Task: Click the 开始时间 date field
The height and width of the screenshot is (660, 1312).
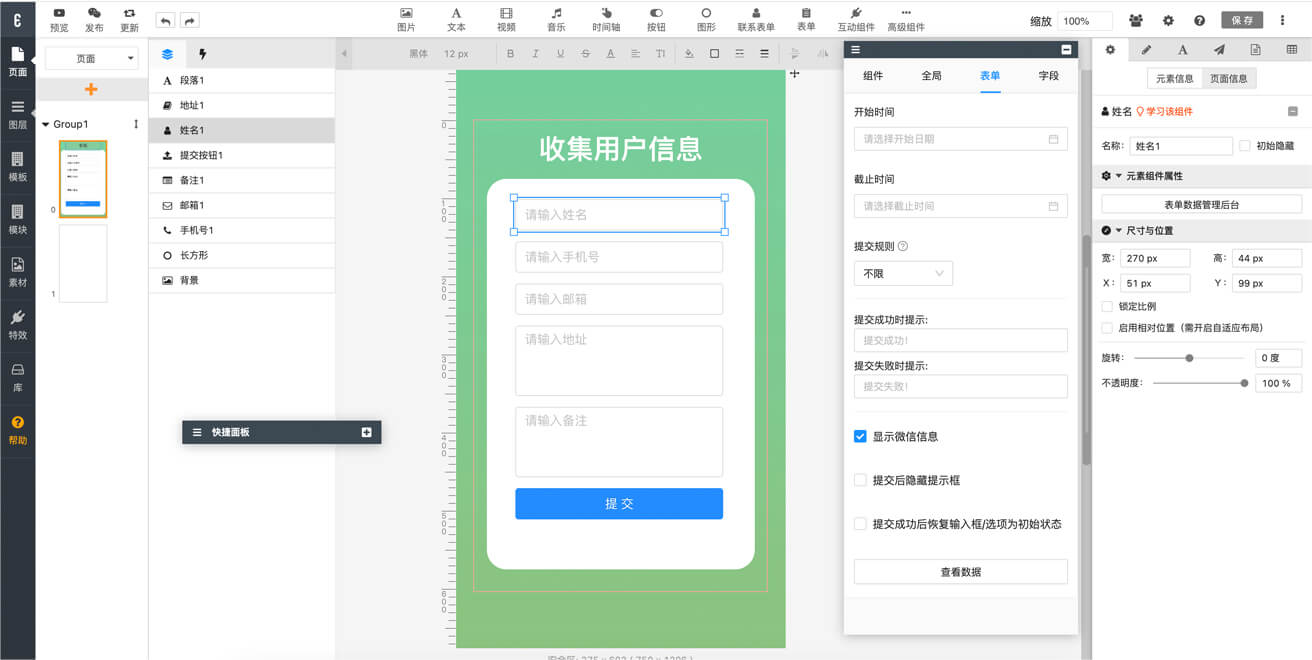Action: [961, 139]
